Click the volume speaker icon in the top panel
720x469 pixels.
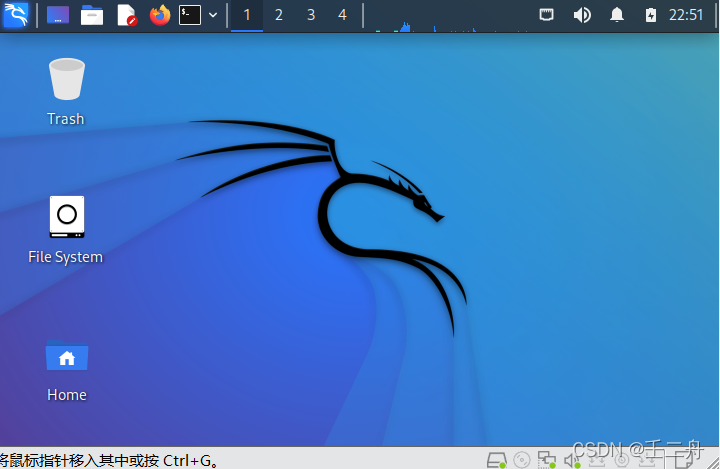tap(582, 15)
